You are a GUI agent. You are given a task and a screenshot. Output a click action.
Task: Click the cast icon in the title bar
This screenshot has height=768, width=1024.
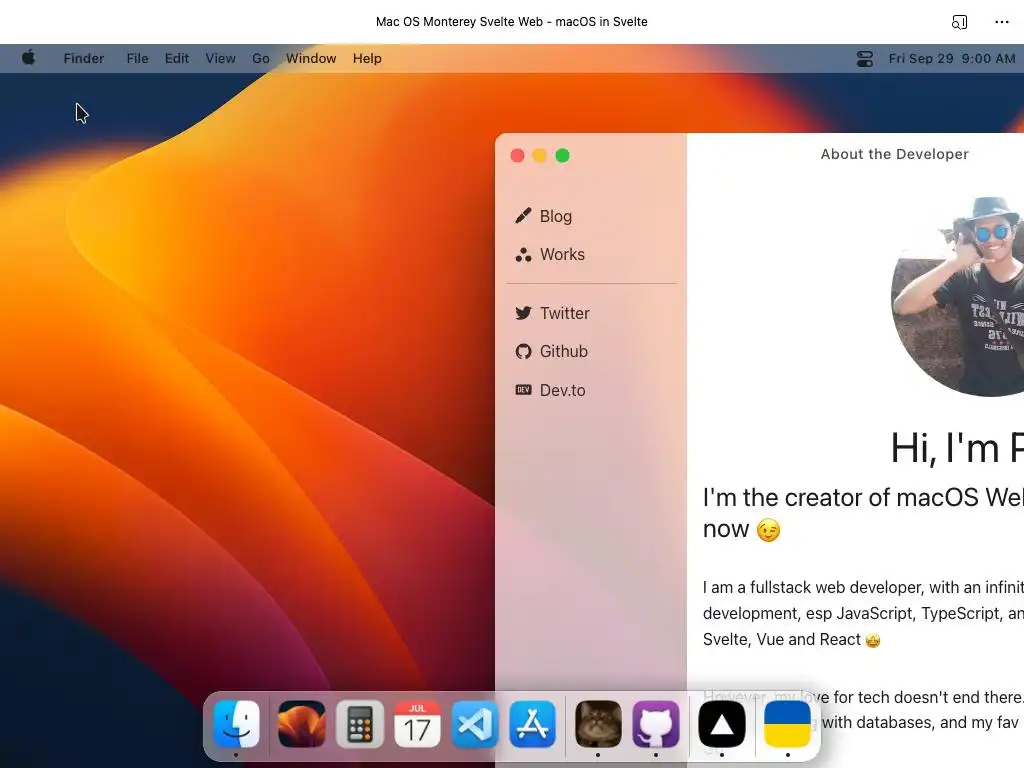pos(959,22)
